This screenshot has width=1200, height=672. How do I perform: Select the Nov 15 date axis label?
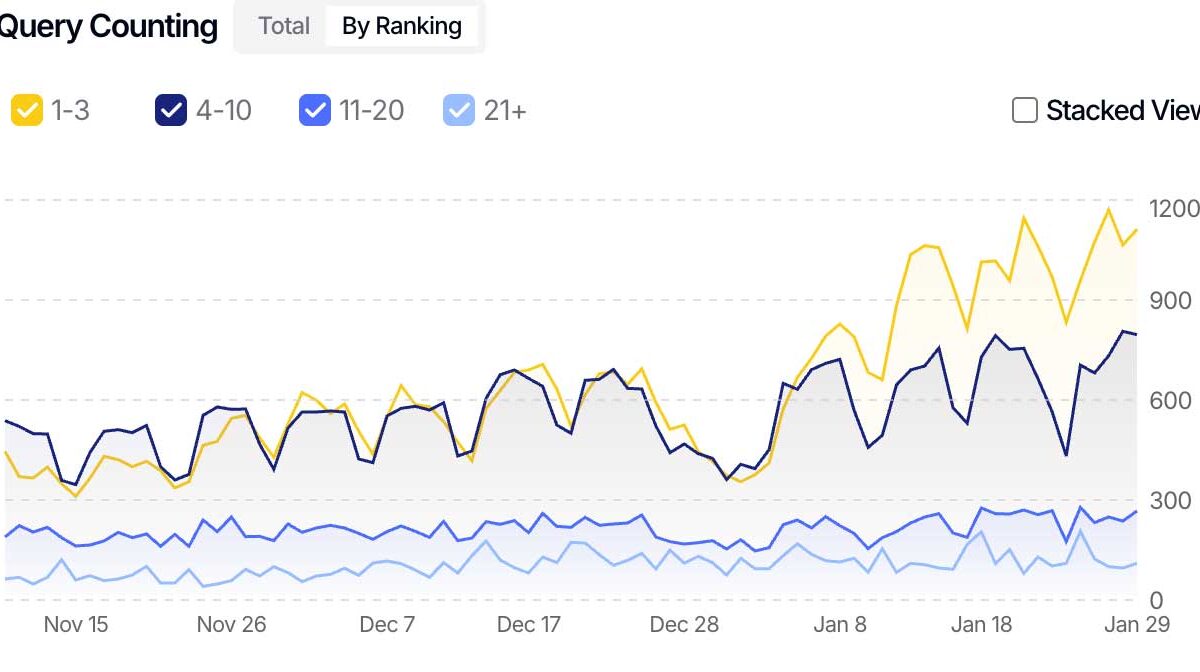[x=76, y=625]
